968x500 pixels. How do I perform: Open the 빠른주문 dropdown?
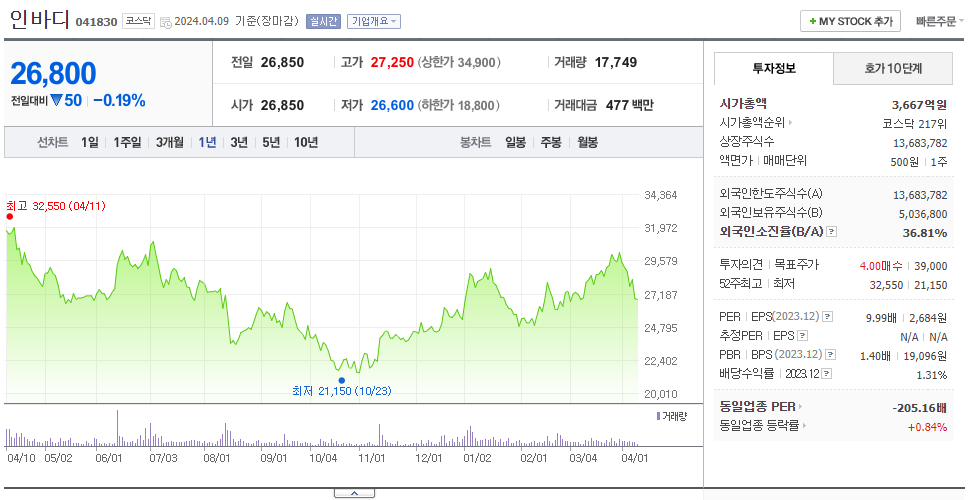940,21
